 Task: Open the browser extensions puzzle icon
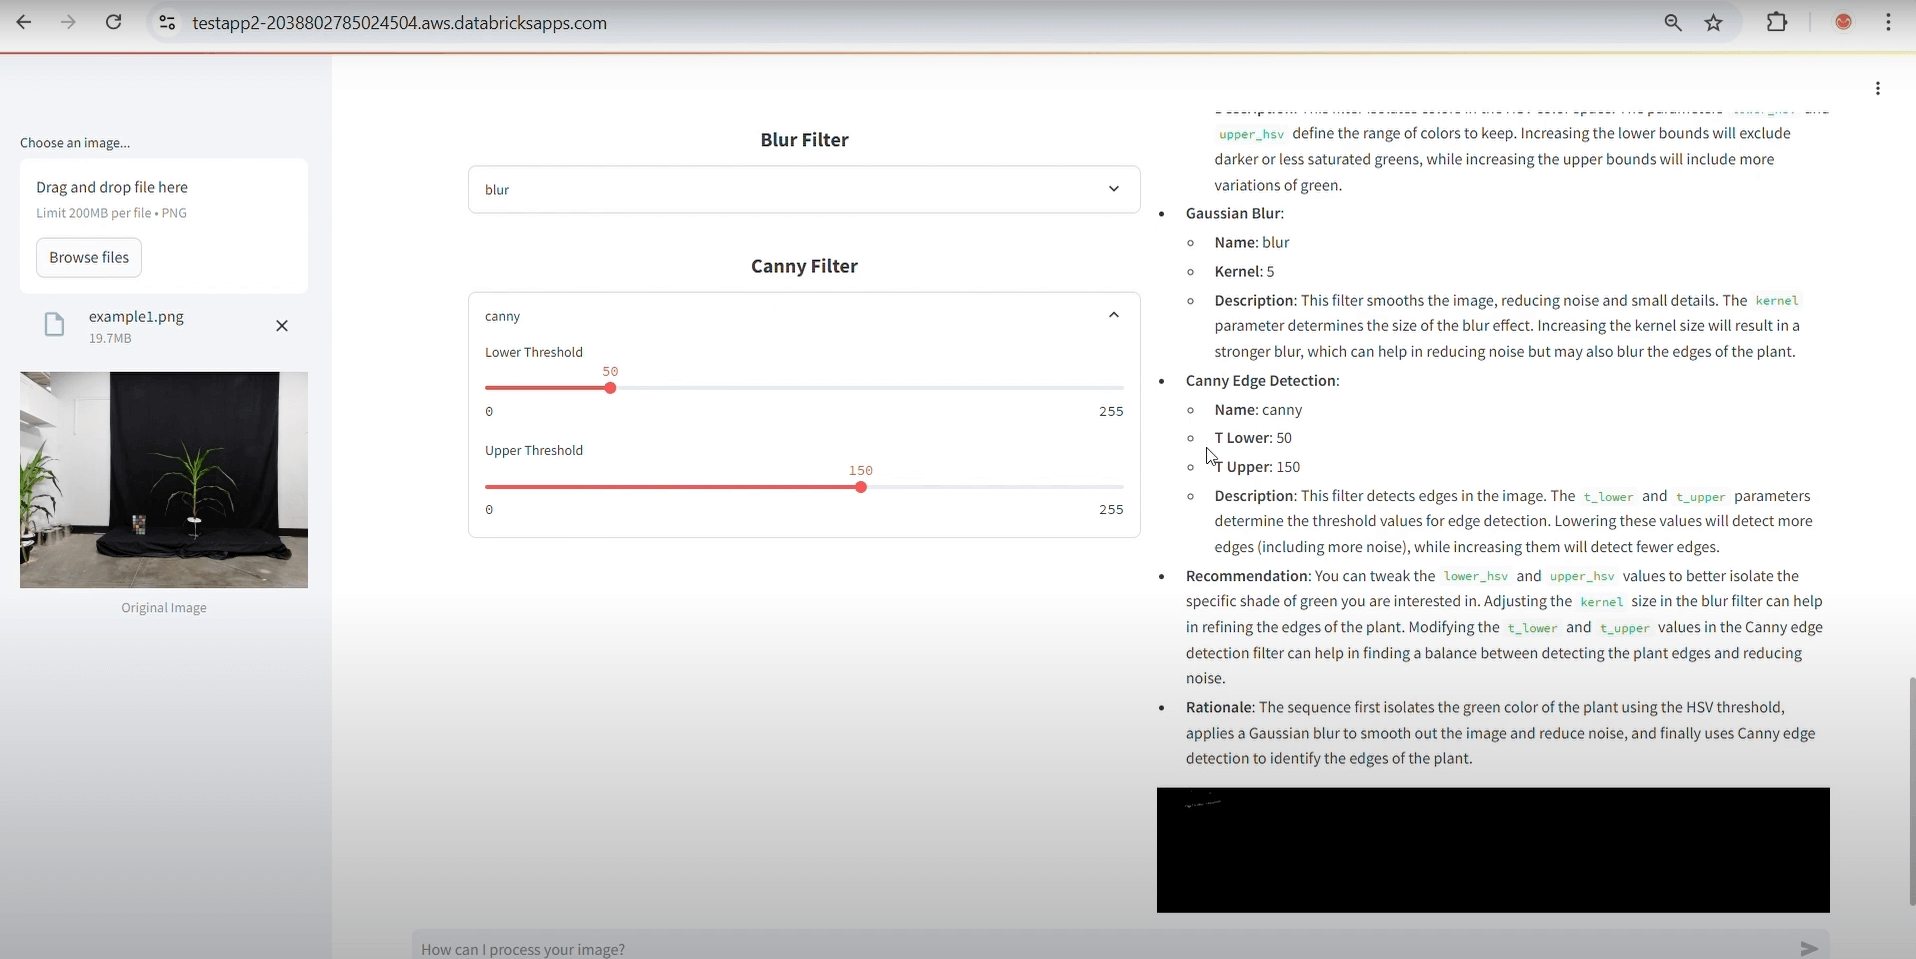click(x=1777, y=22)
